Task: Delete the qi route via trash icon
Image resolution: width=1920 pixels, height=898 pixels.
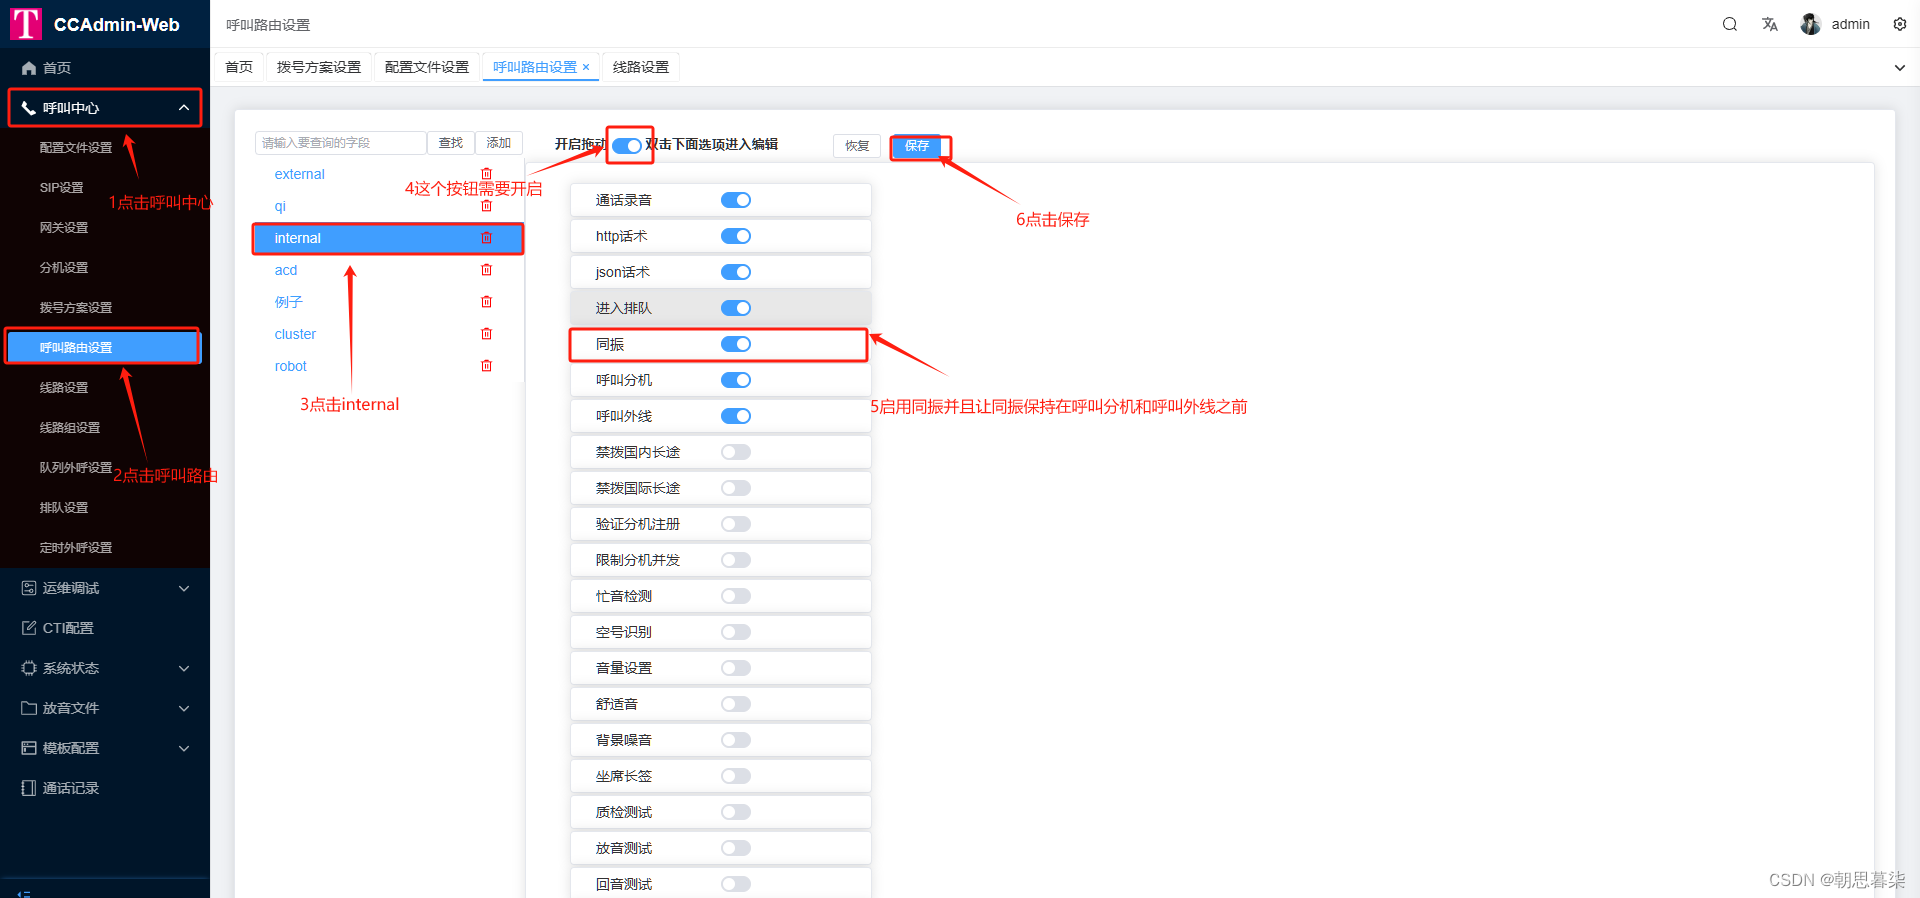Action: point(487,206)
